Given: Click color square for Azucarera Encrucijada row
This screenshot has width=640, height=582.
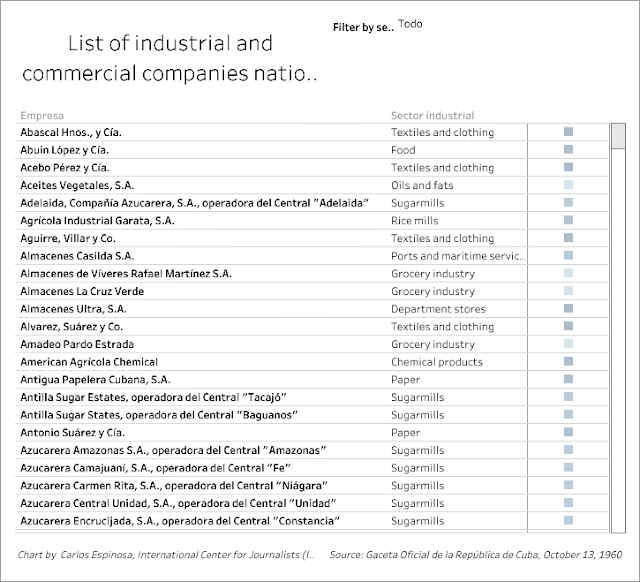Looking at the screenshot, I should coord(568,520).
